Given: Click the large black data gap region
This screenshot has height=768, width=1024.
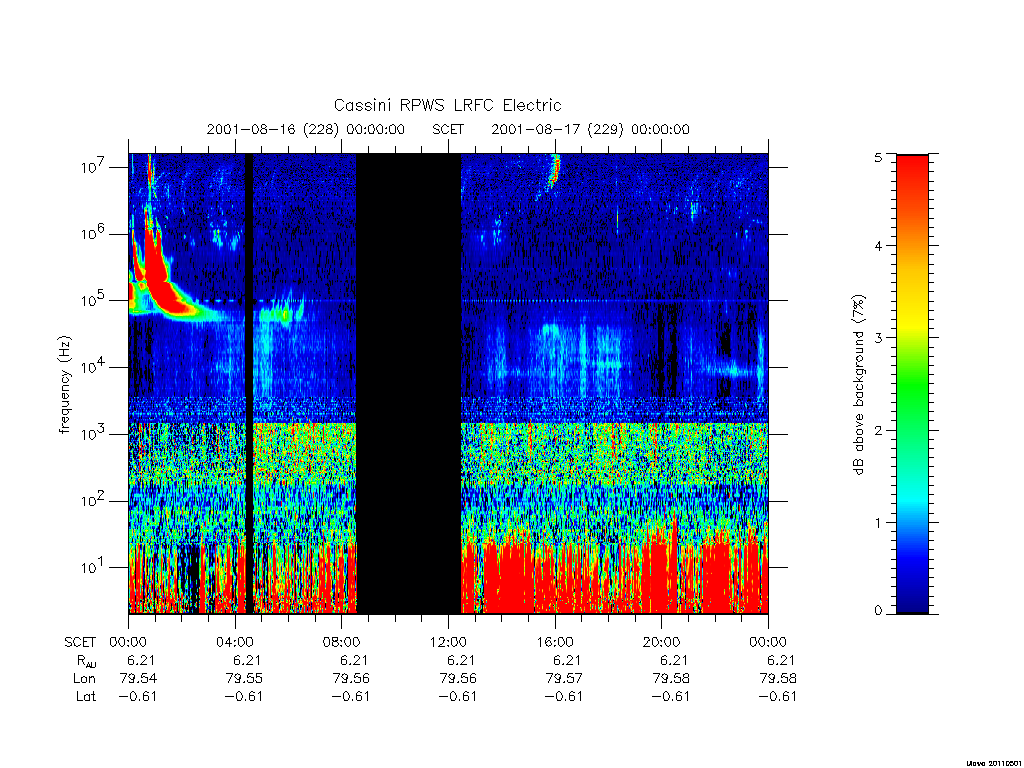Looking at the screenshot, I should (409, 384).
